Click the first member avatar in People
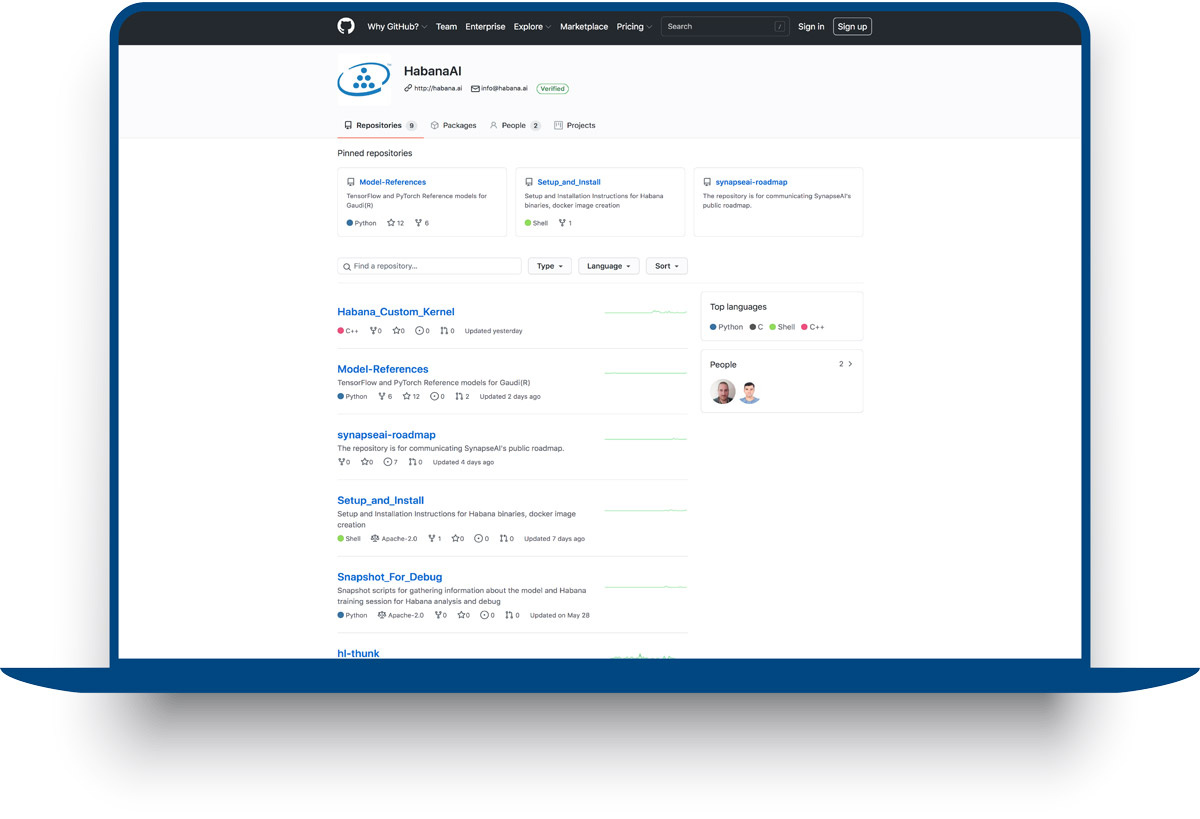1200x819 pixels. coord(723,392)
